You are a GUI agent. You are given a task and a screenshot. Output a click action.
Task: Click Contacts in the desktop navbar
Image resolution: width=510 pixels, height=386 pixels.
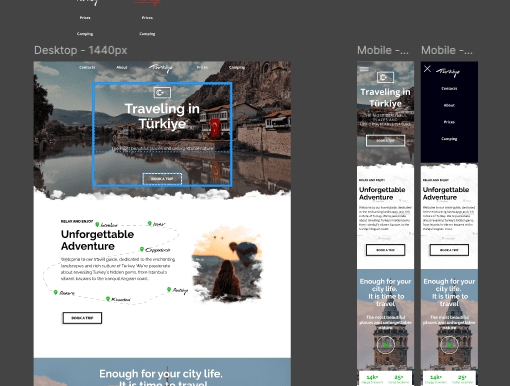pyautogui.click(x=87, y=67)
